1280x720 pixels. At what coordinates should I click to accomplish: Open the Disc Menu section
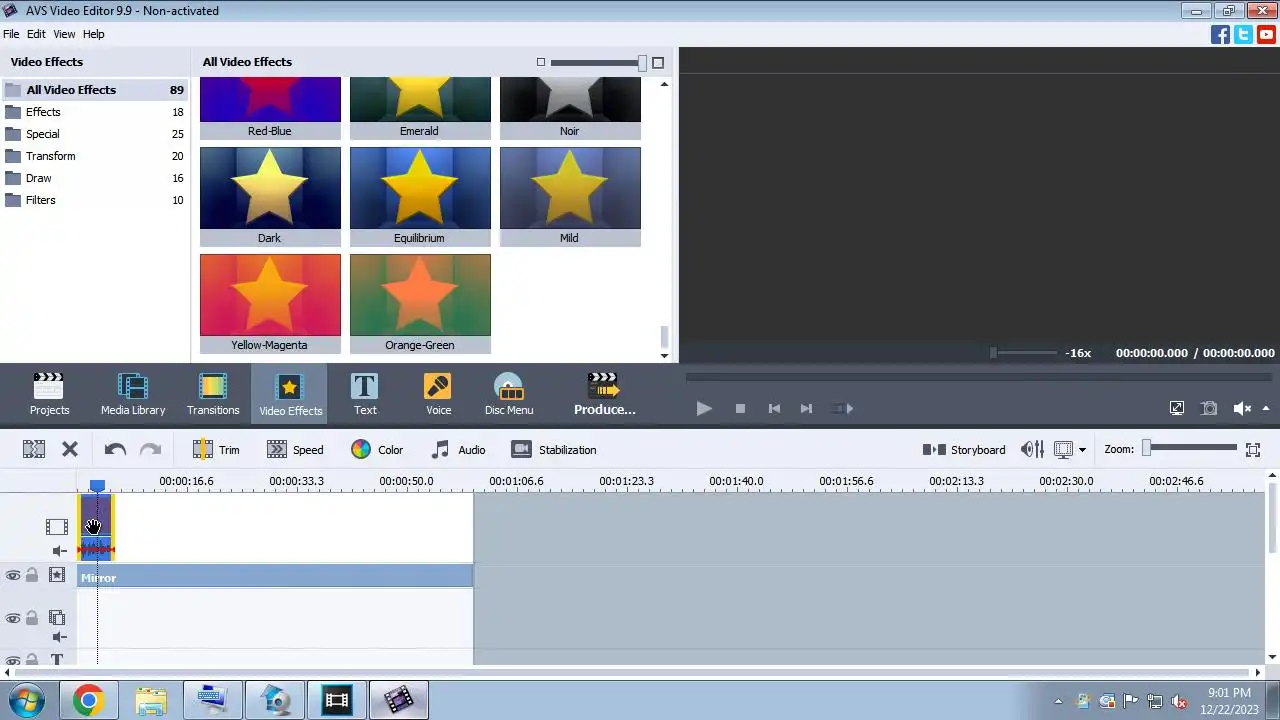point(509,394)
